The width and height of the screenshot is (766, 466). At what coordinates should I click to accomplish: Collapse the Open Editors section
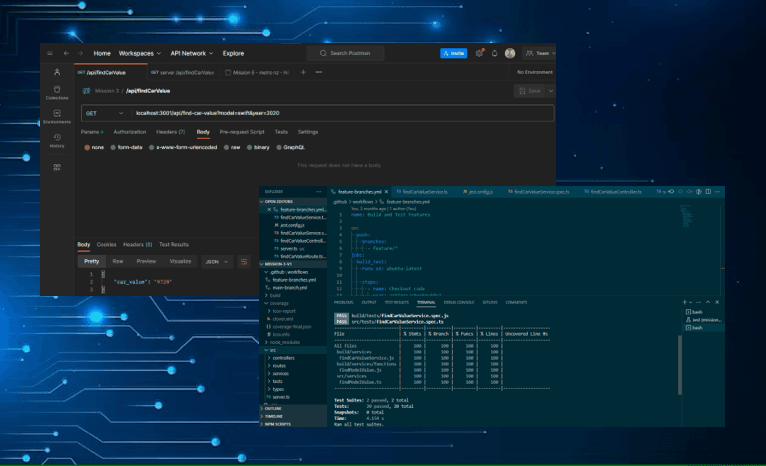pos(293,202)
